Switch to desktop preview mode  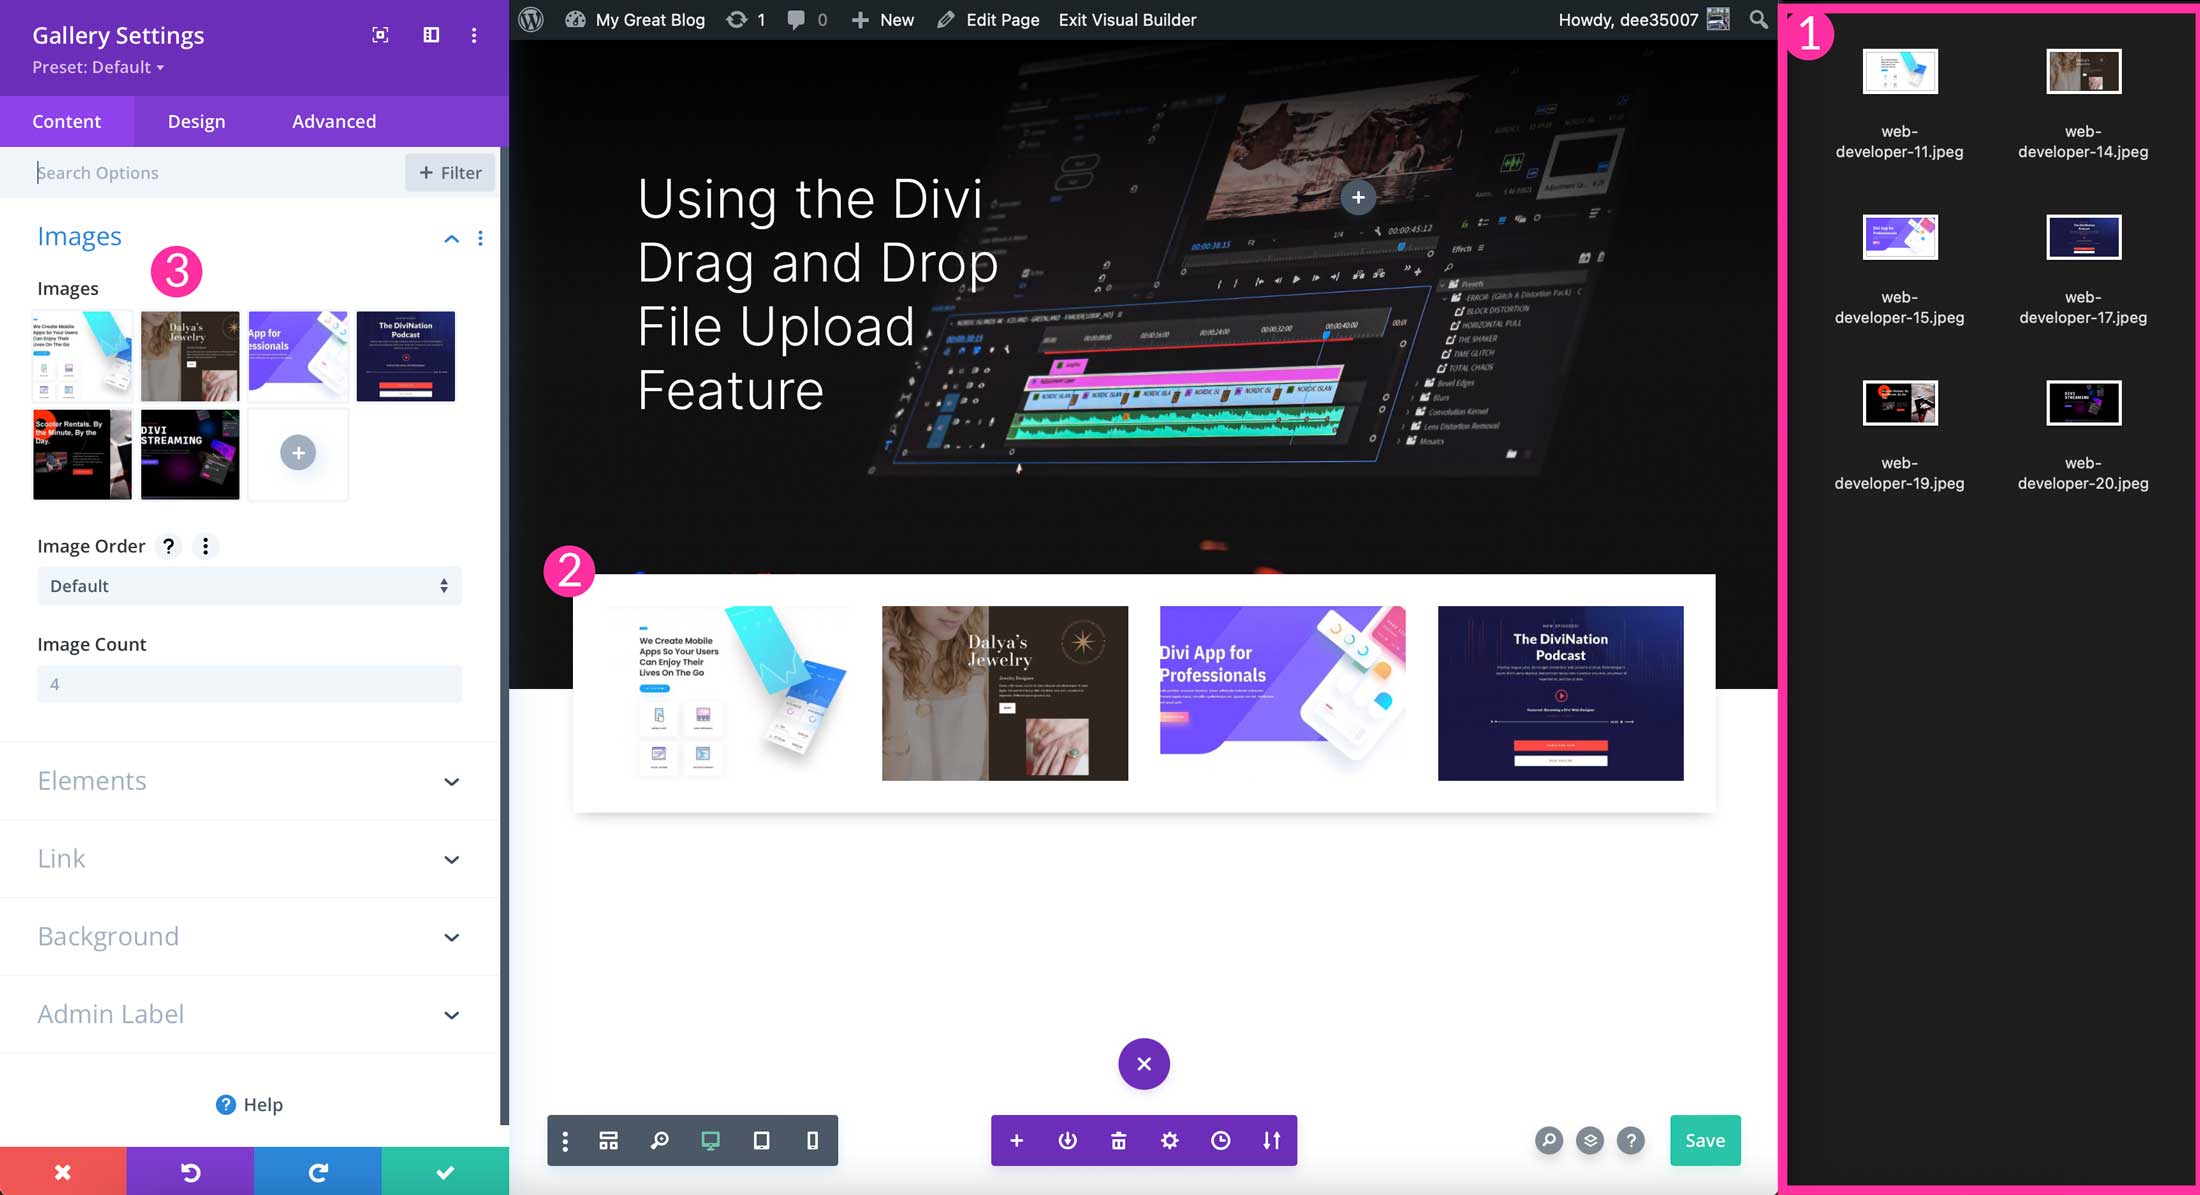711,1140
